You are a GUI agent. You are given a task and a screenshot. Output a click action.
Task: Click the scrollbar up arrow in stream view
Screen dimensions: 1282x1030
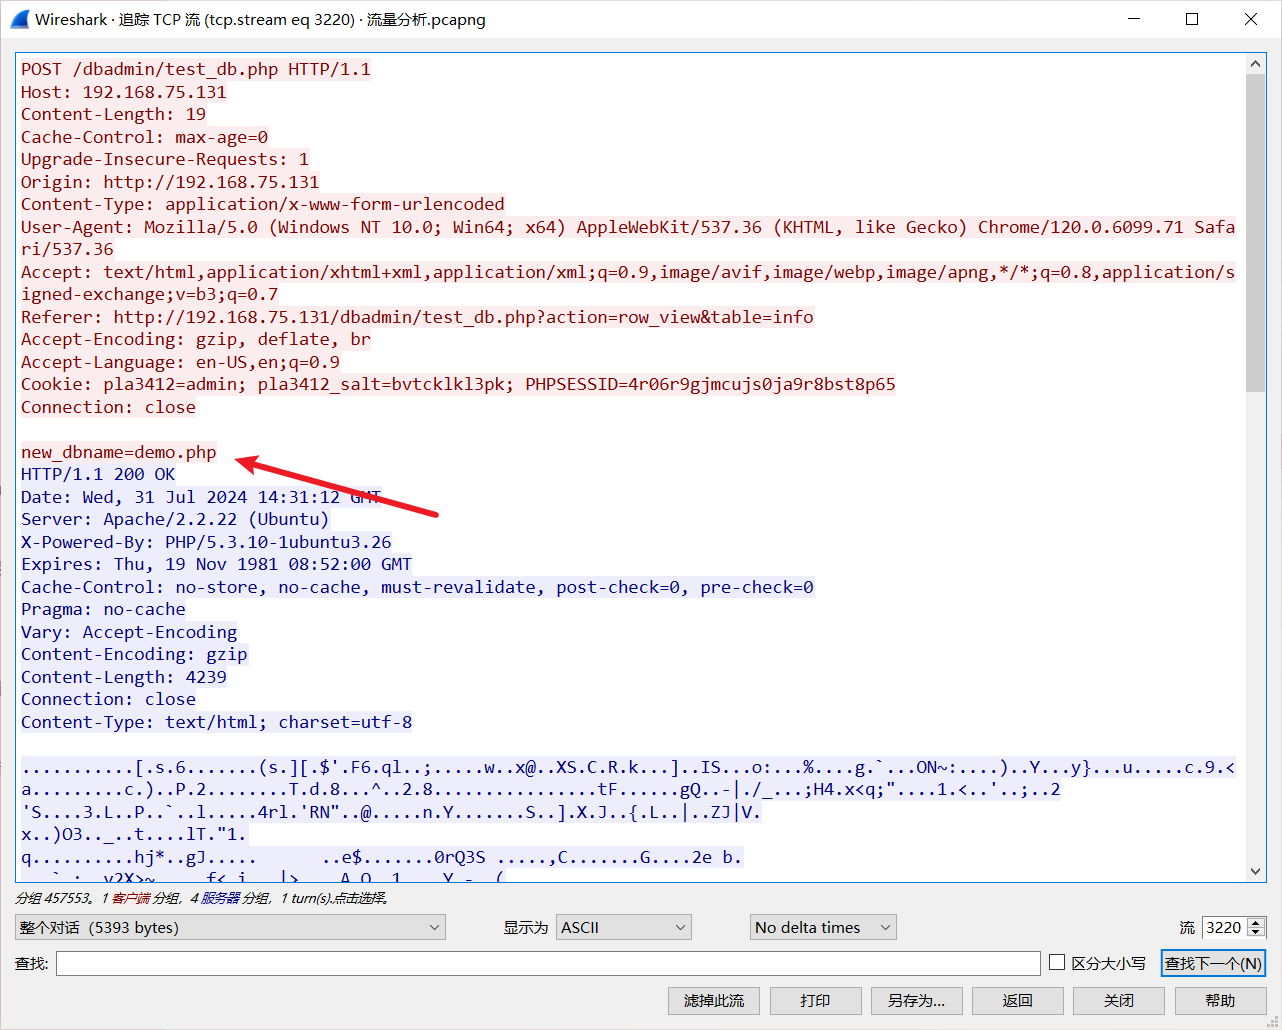coord(1256,64)
